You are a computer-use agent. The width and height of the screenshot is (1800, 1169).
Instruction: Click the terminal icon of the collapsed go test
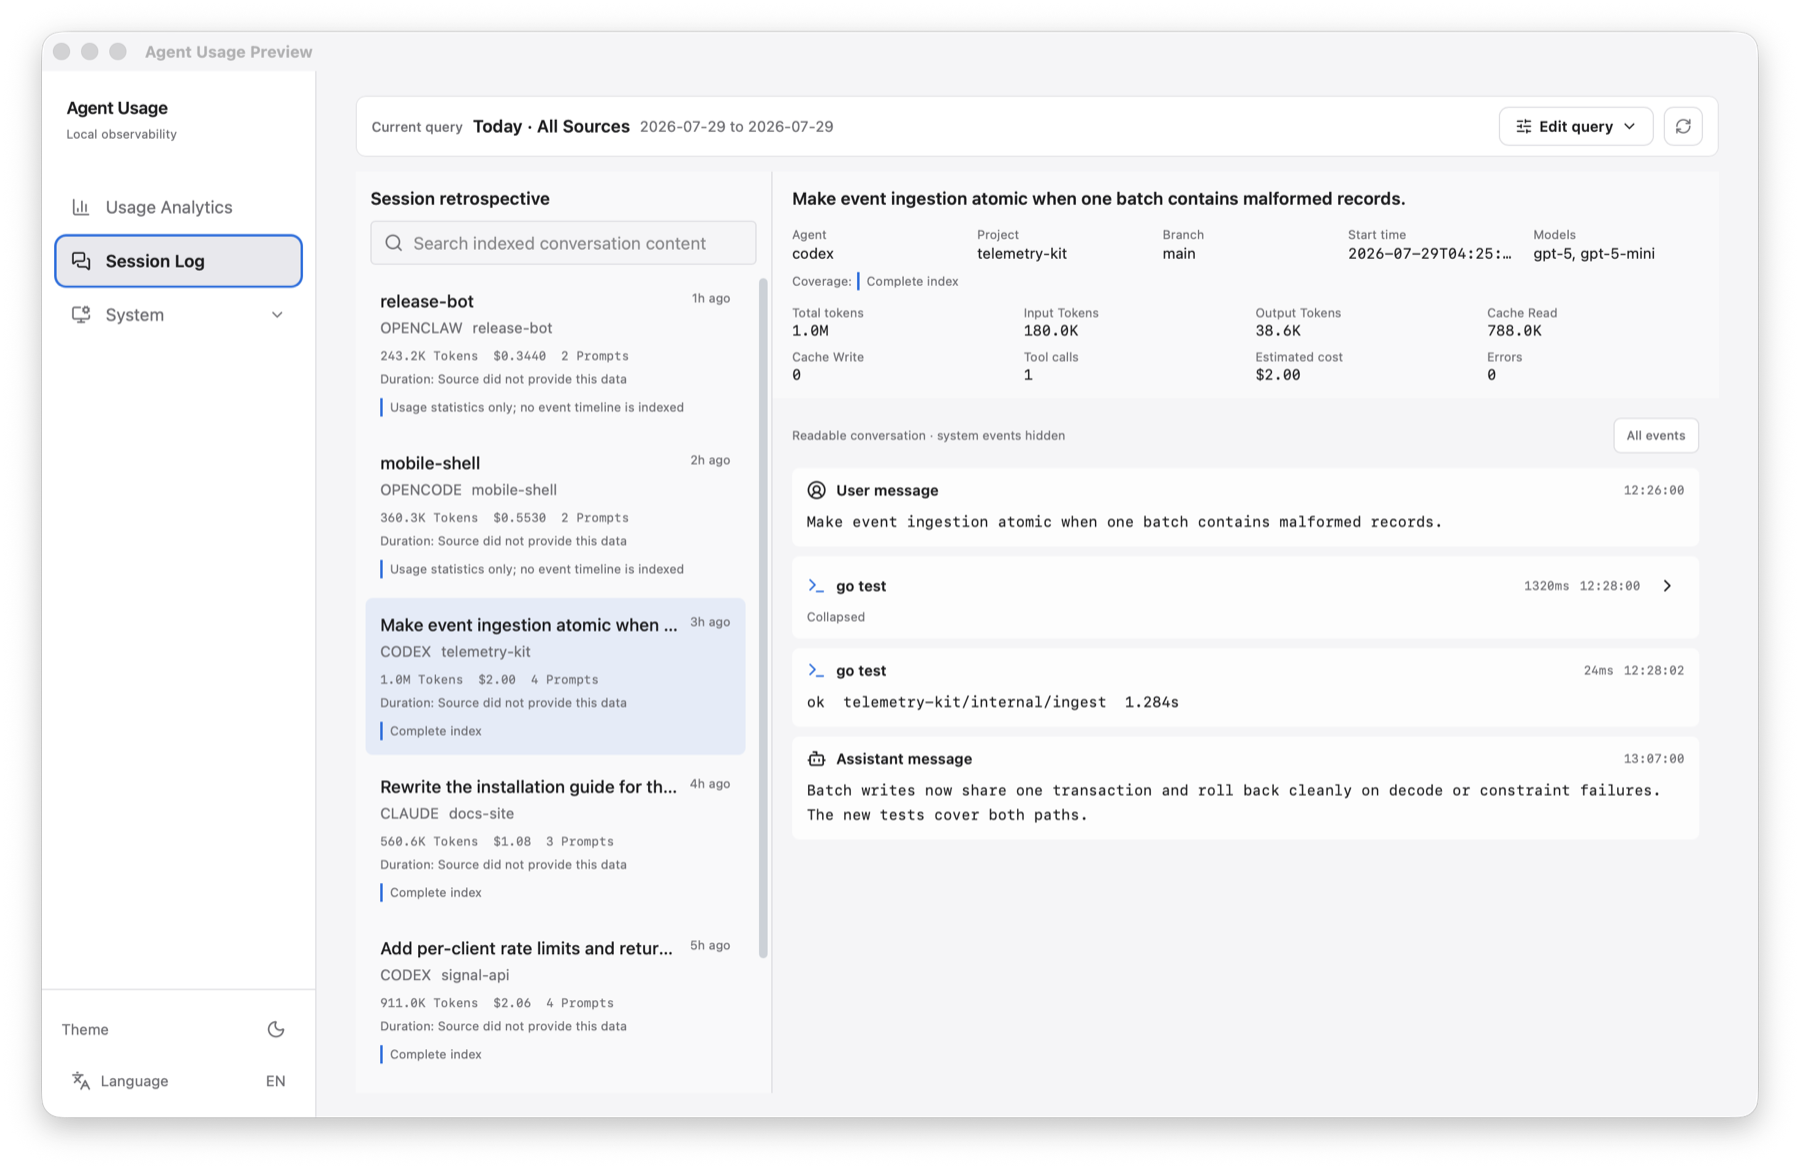click(816, 586)
